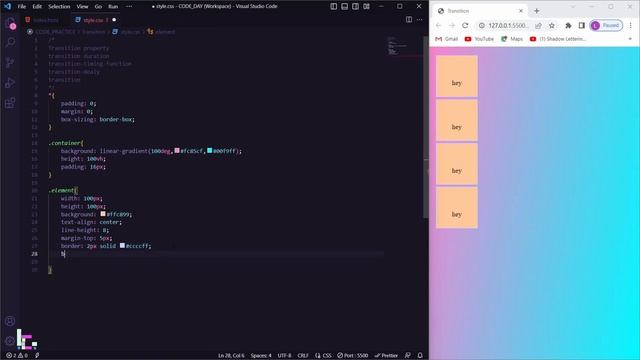This screenshot has width=640, height=360.
Task: Click Ln 28, Col 6 status entry
Action: [231, 356]
